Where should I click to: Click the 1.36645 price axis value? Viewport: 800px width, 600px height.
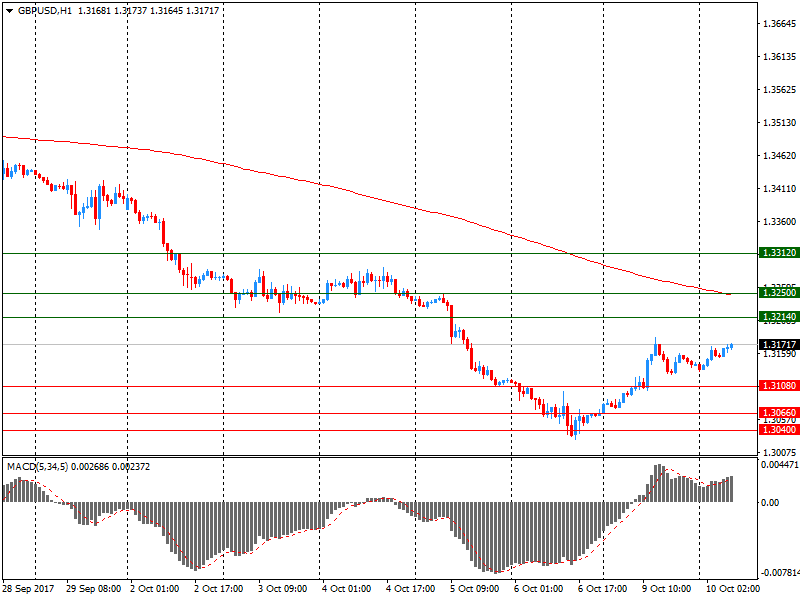[x=779, y=24]
